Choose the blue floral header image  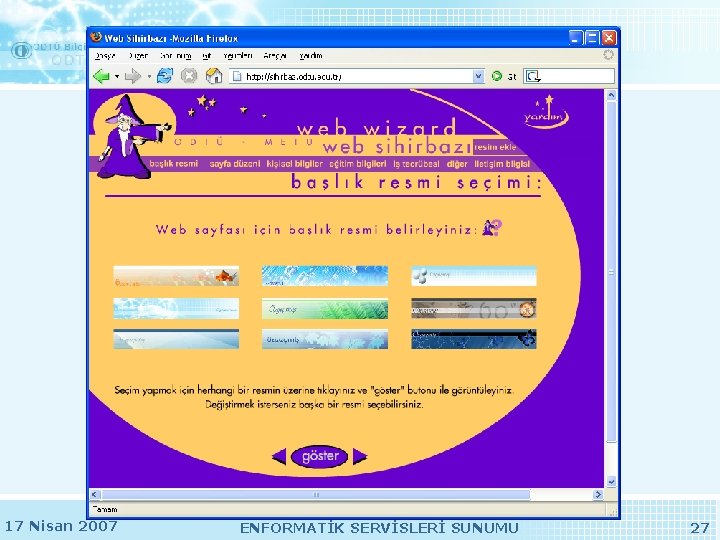(x=325, y=276)
